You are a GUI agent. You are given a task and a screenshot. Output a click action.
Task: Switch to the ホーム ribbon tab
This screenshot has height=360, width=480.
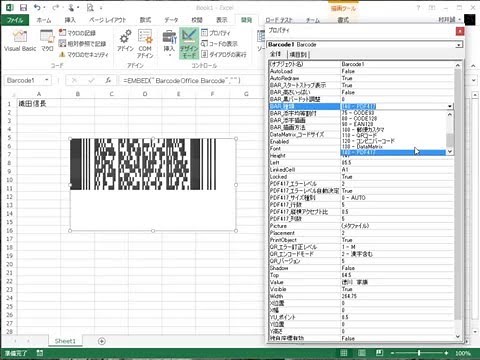click(44, 20)
